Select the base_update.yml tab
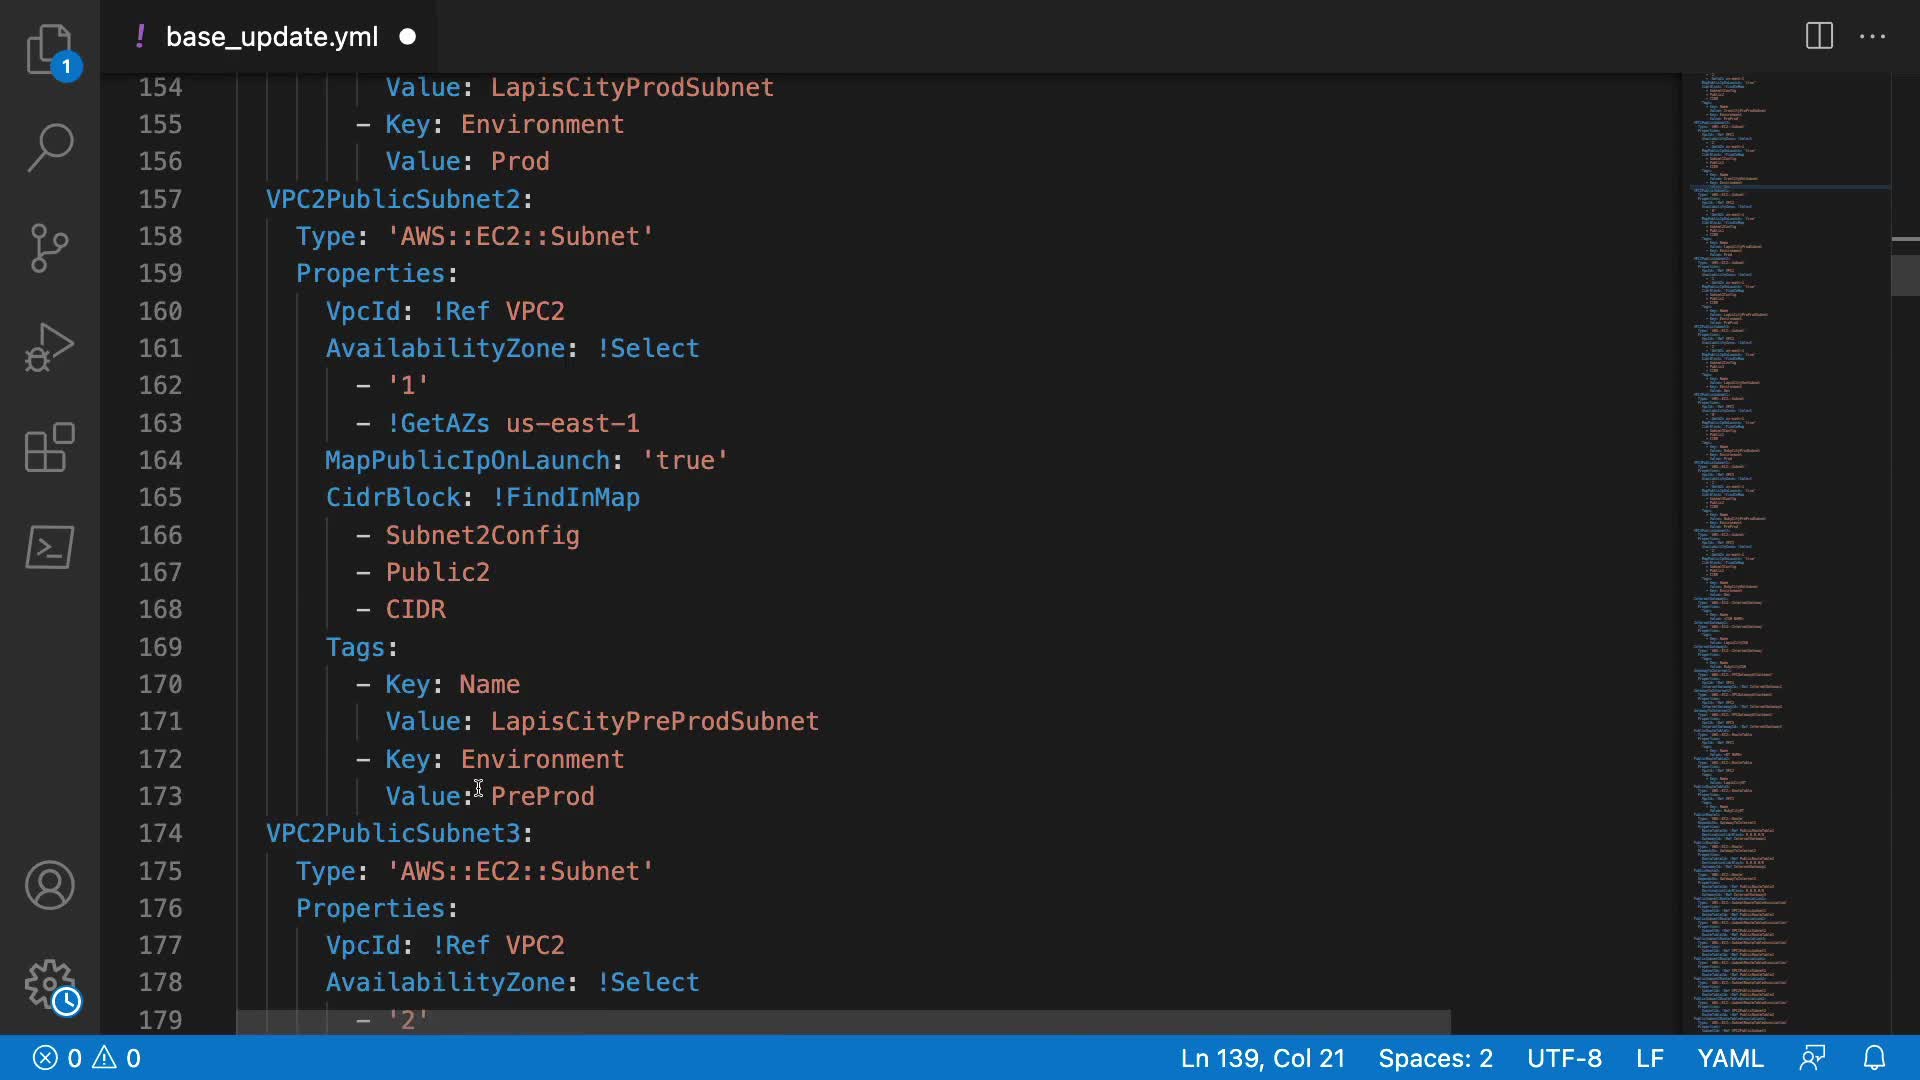Image resolution: width=1920 pixels, height=1080 pixels. point(271,37)
